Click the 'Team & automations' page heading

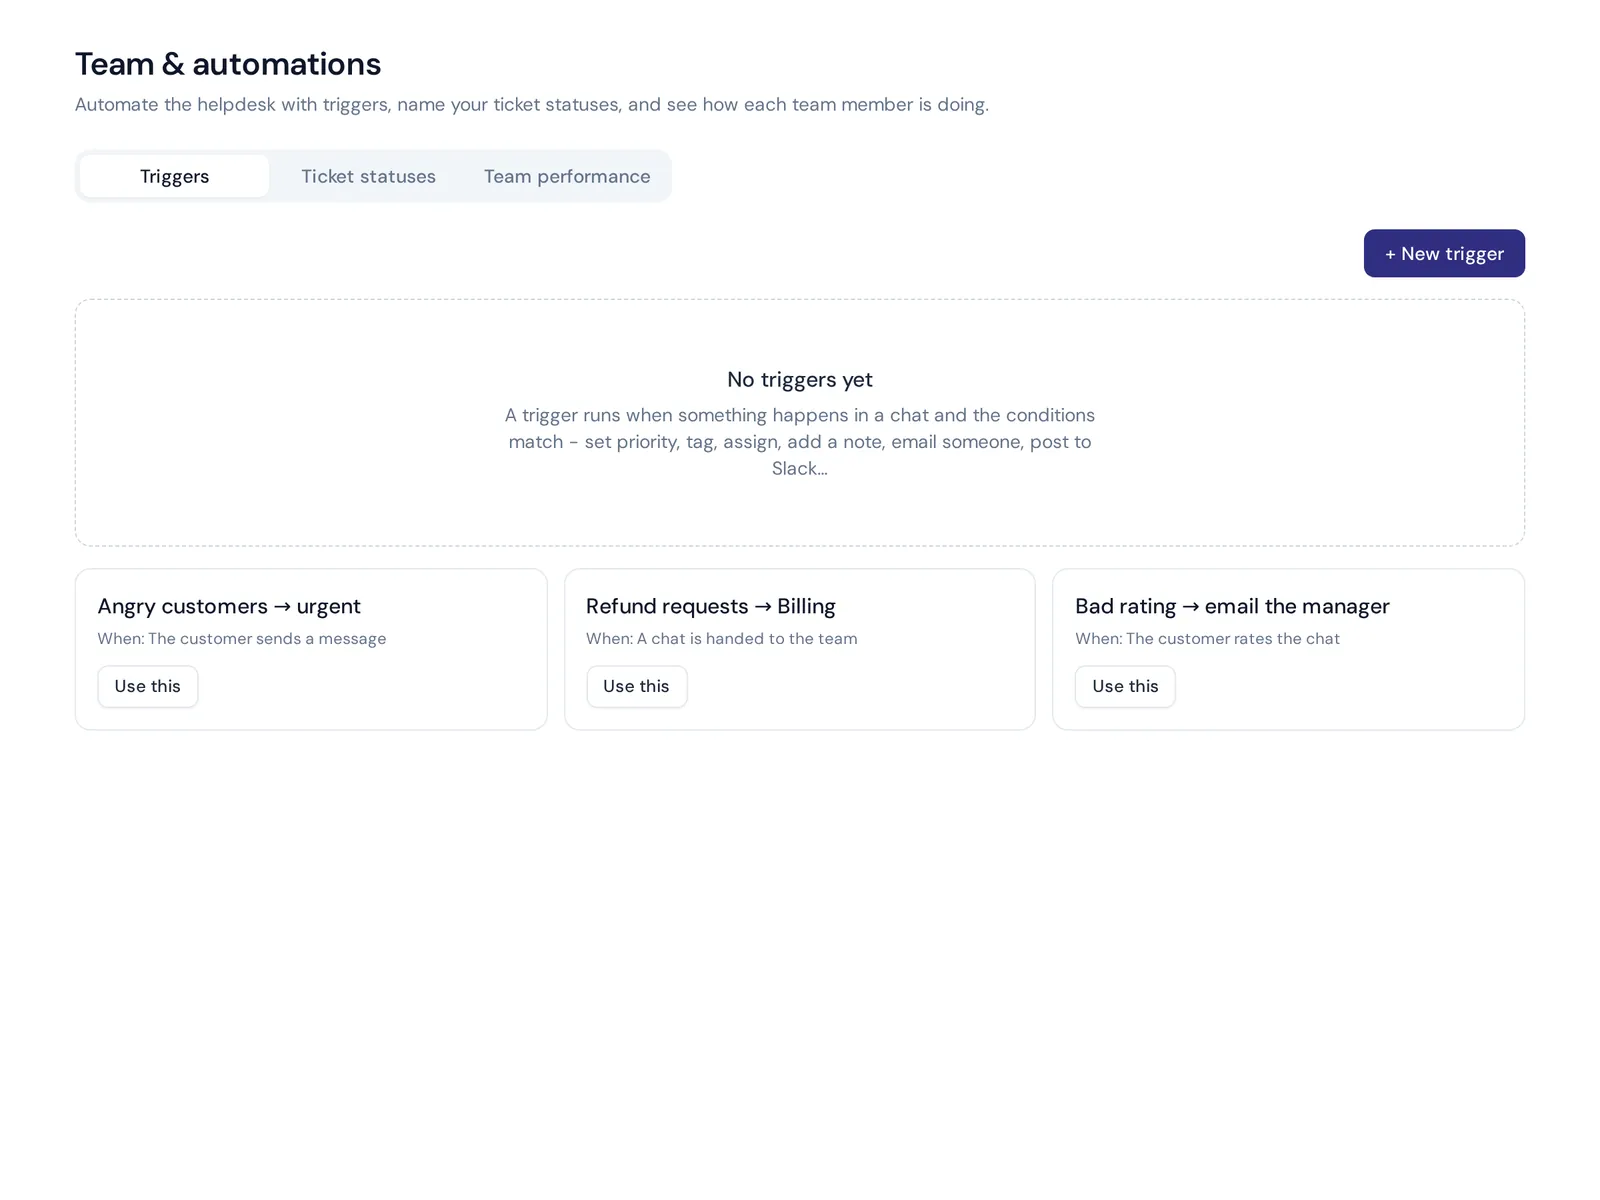point(228,64)
